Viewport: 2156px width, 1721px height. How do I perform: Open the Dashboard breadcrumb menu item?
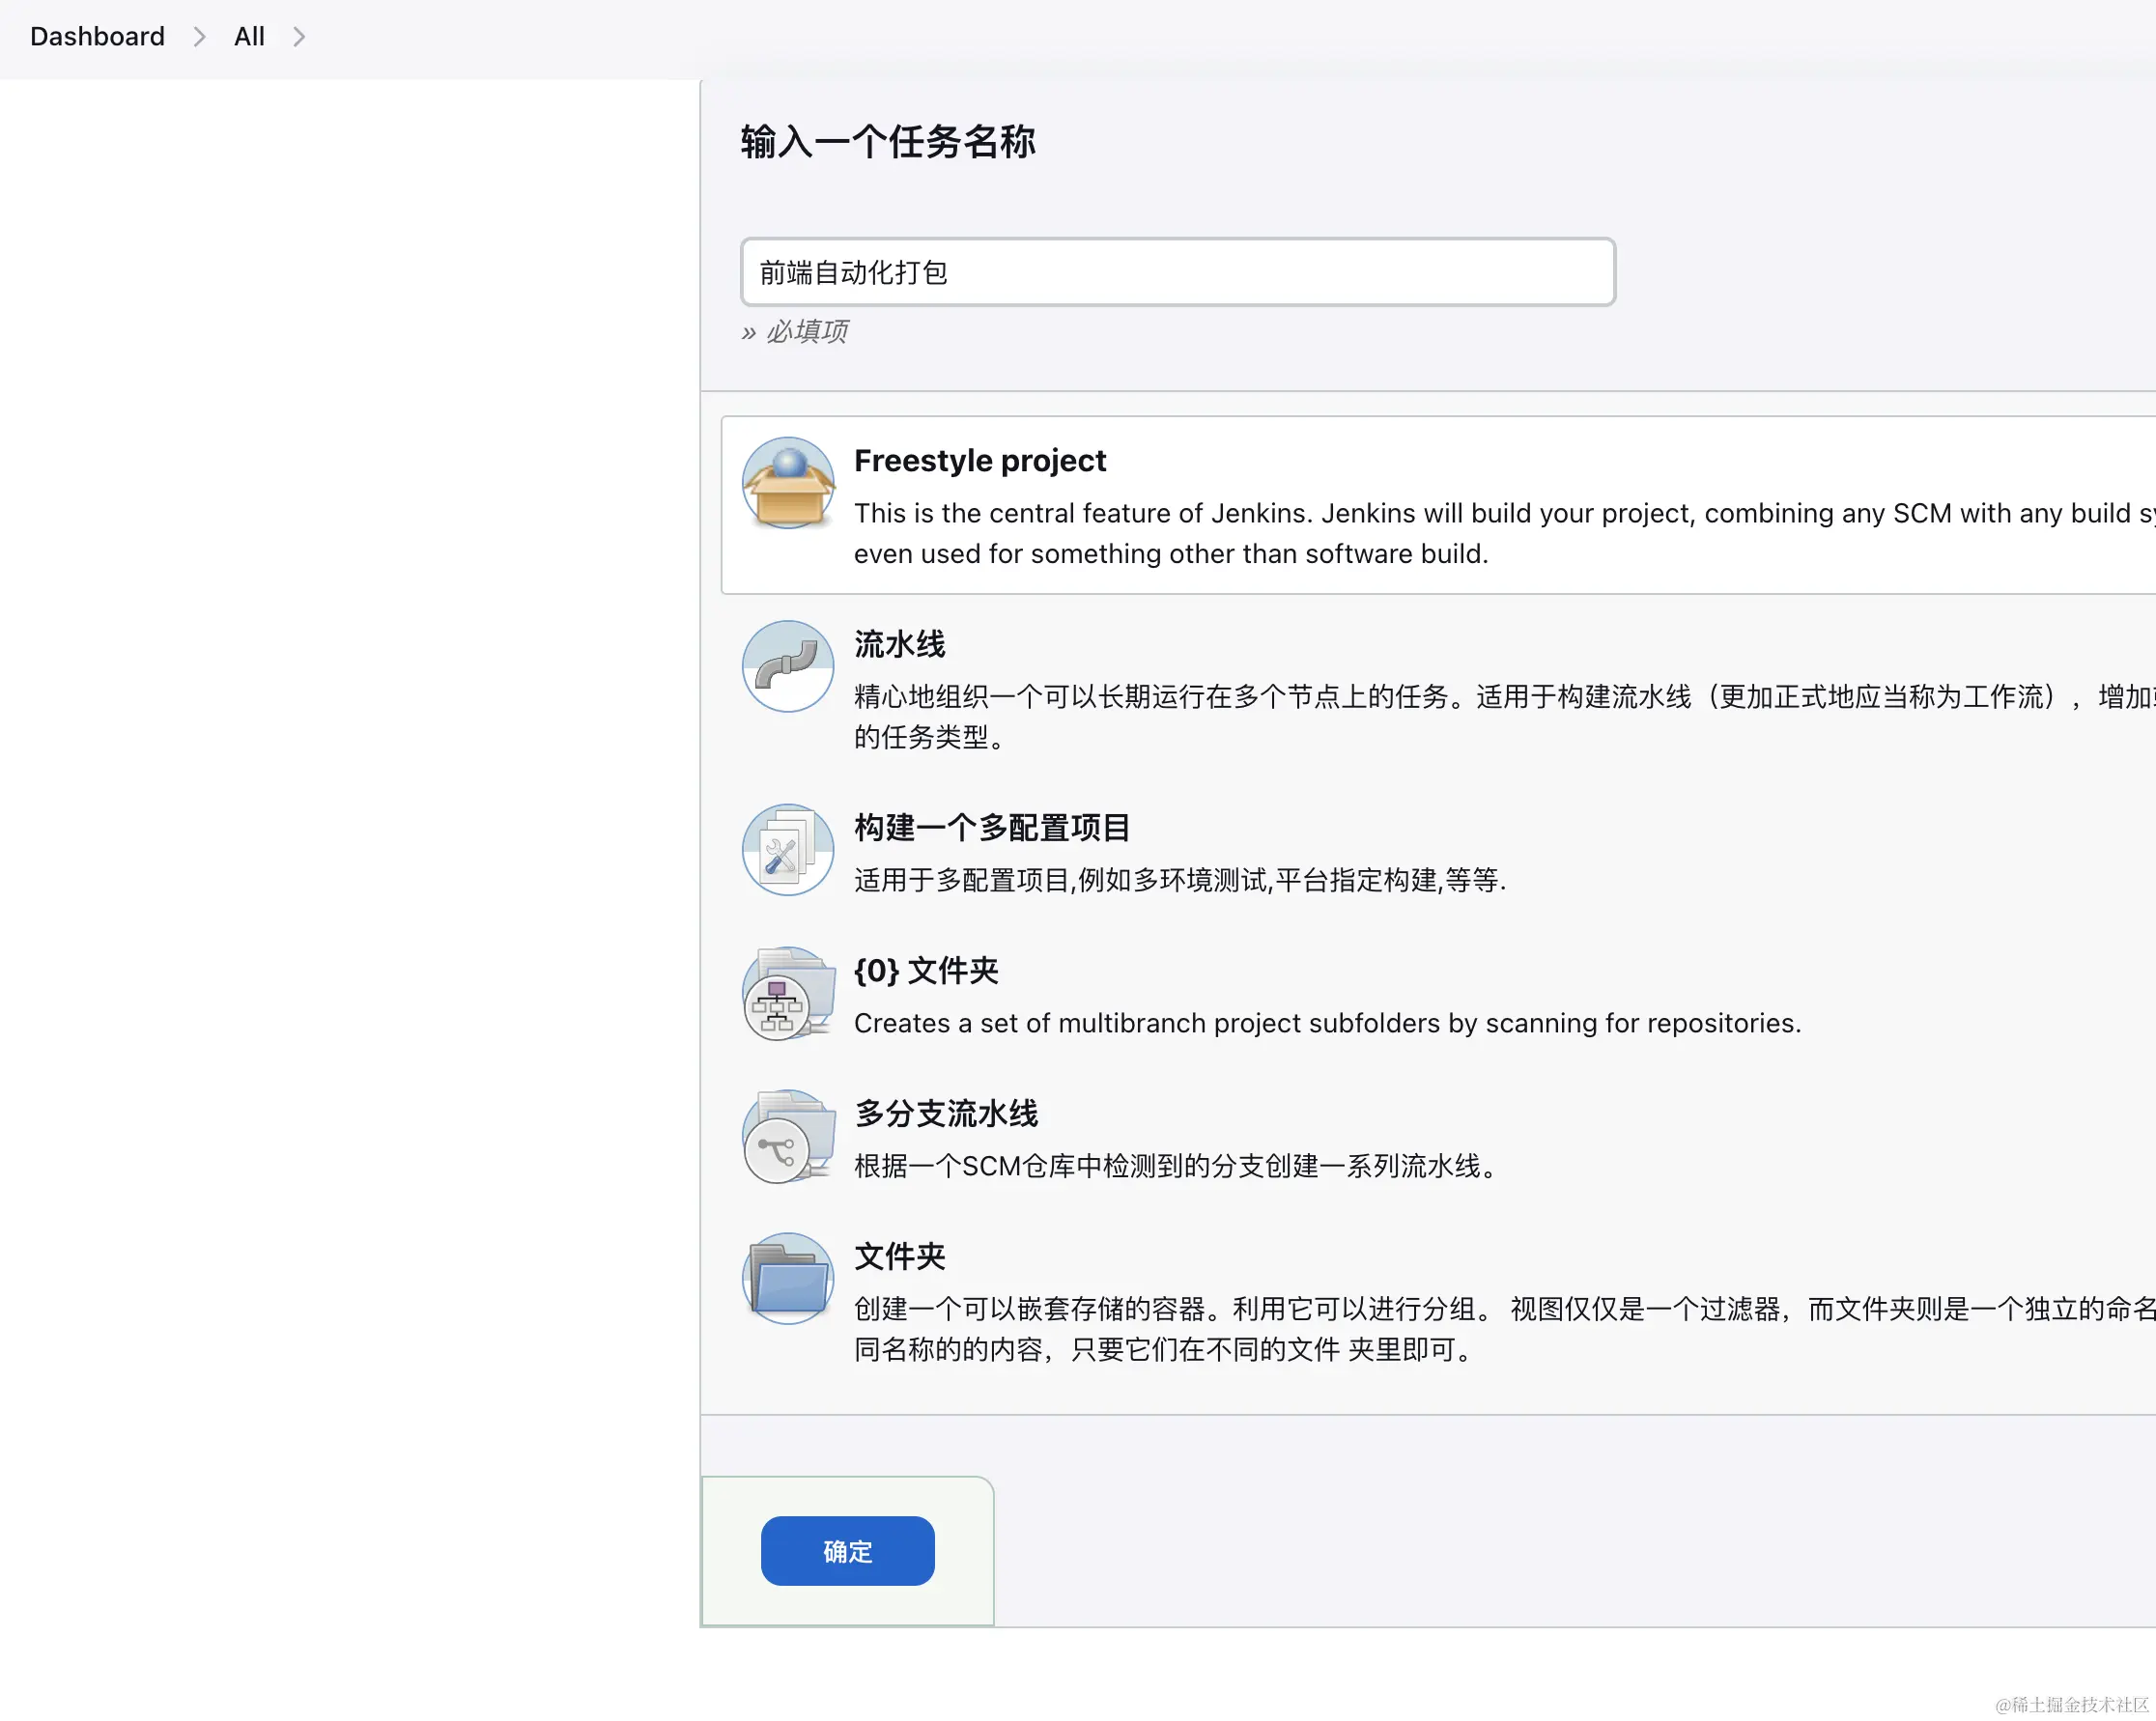click(x=96, y=36)
